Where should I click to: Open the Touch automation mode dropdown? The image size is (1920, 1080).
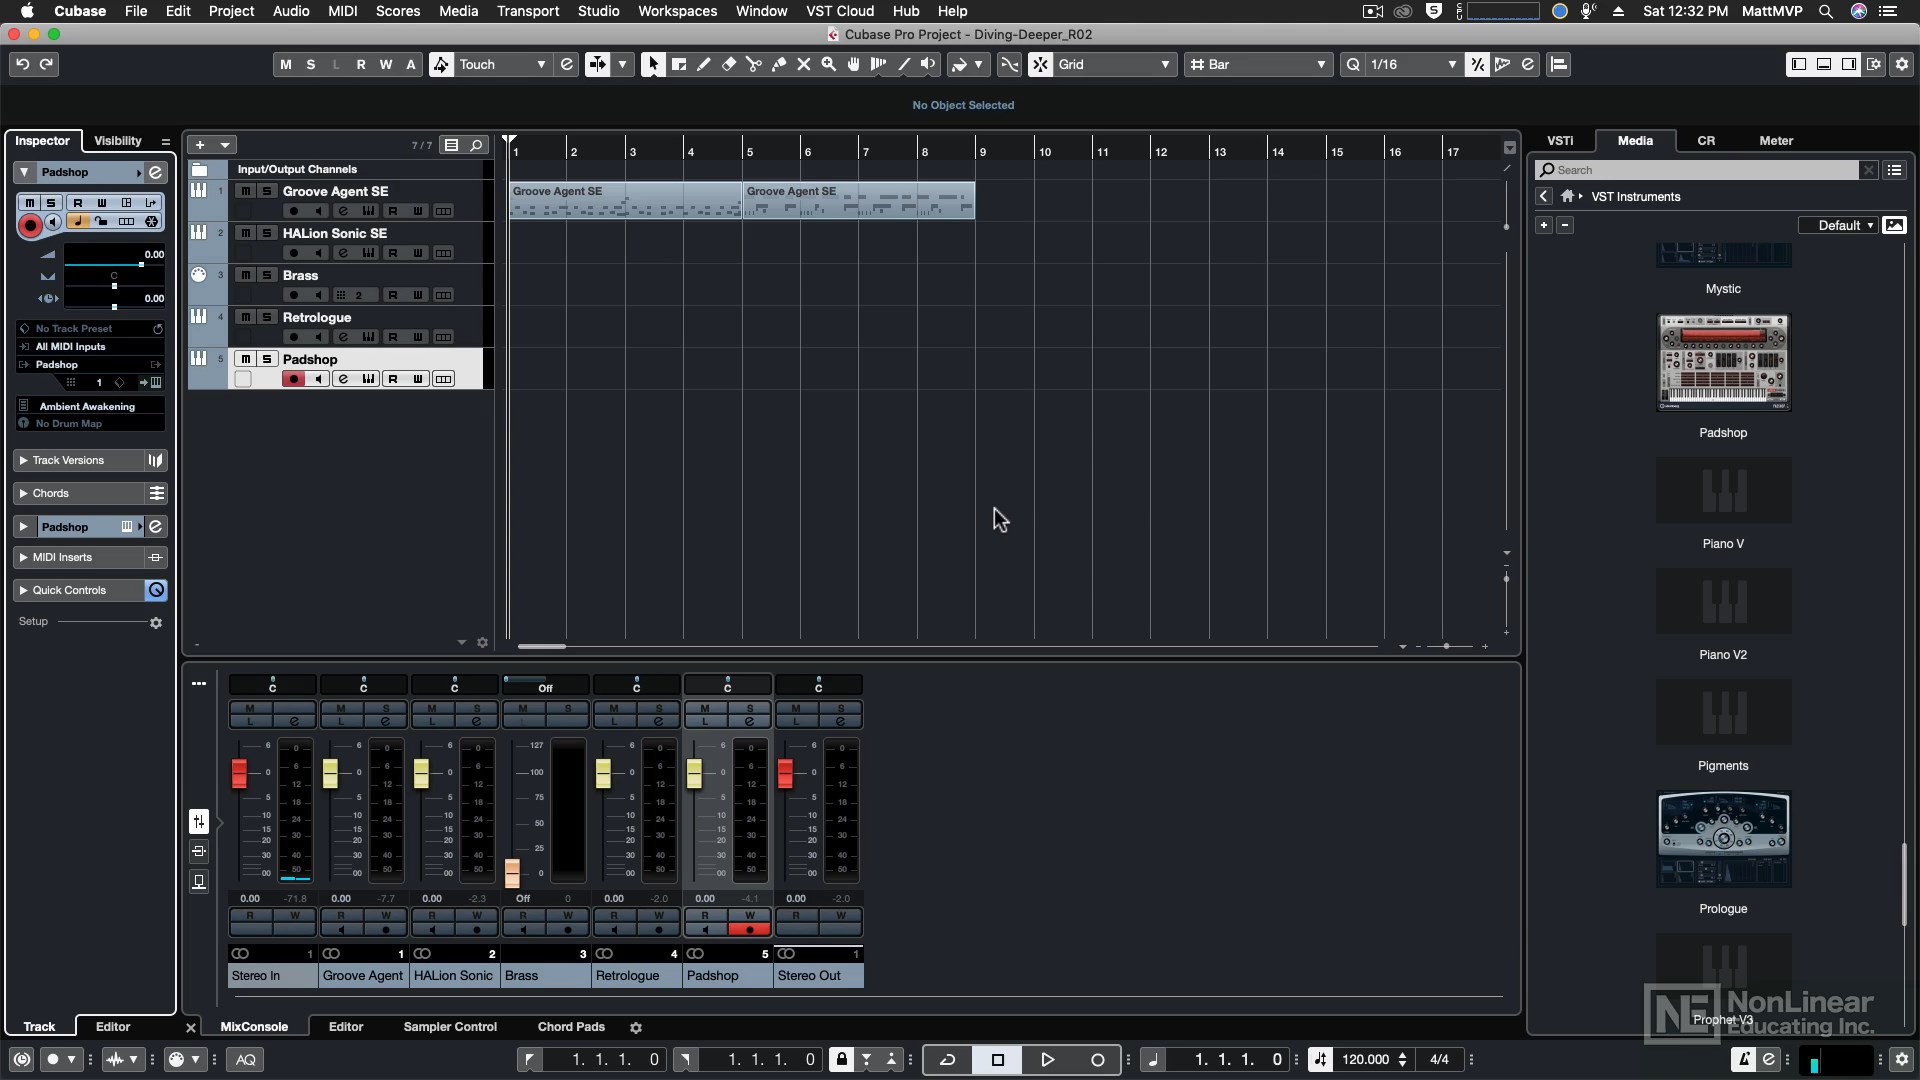tap(502, 64)
